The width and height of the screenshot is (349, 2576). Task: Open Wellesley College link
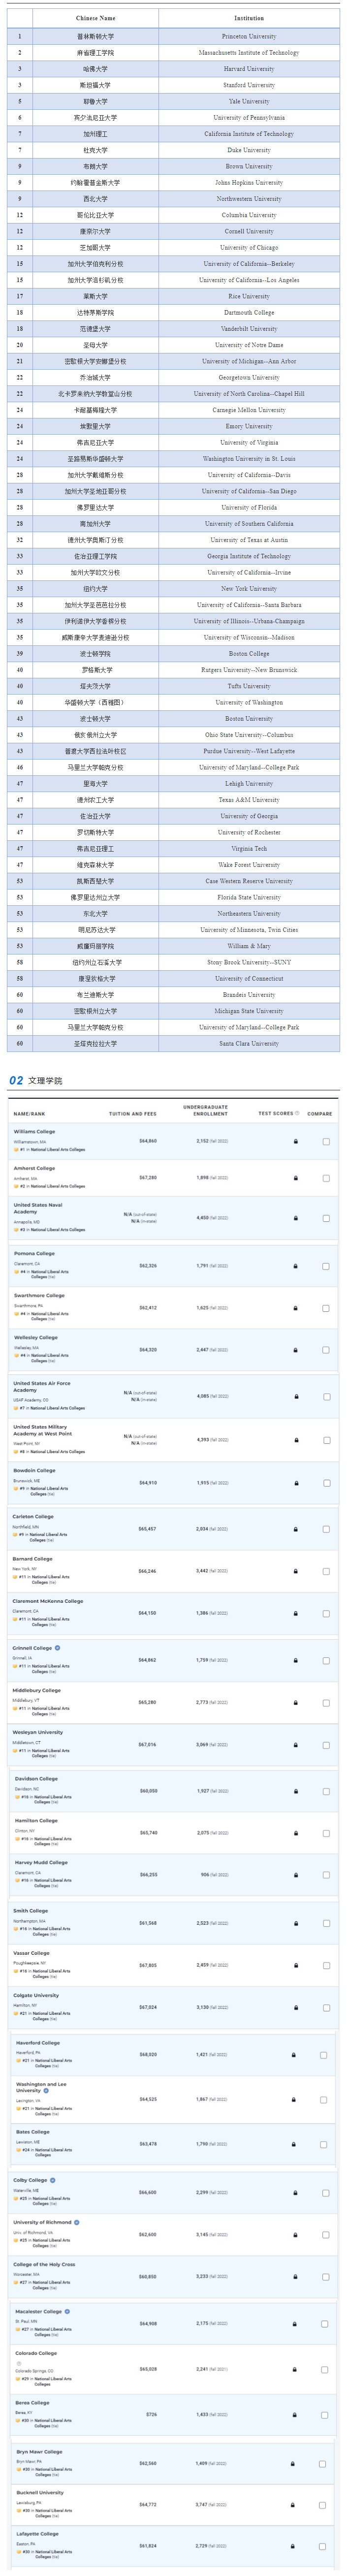click(35, 1337)
